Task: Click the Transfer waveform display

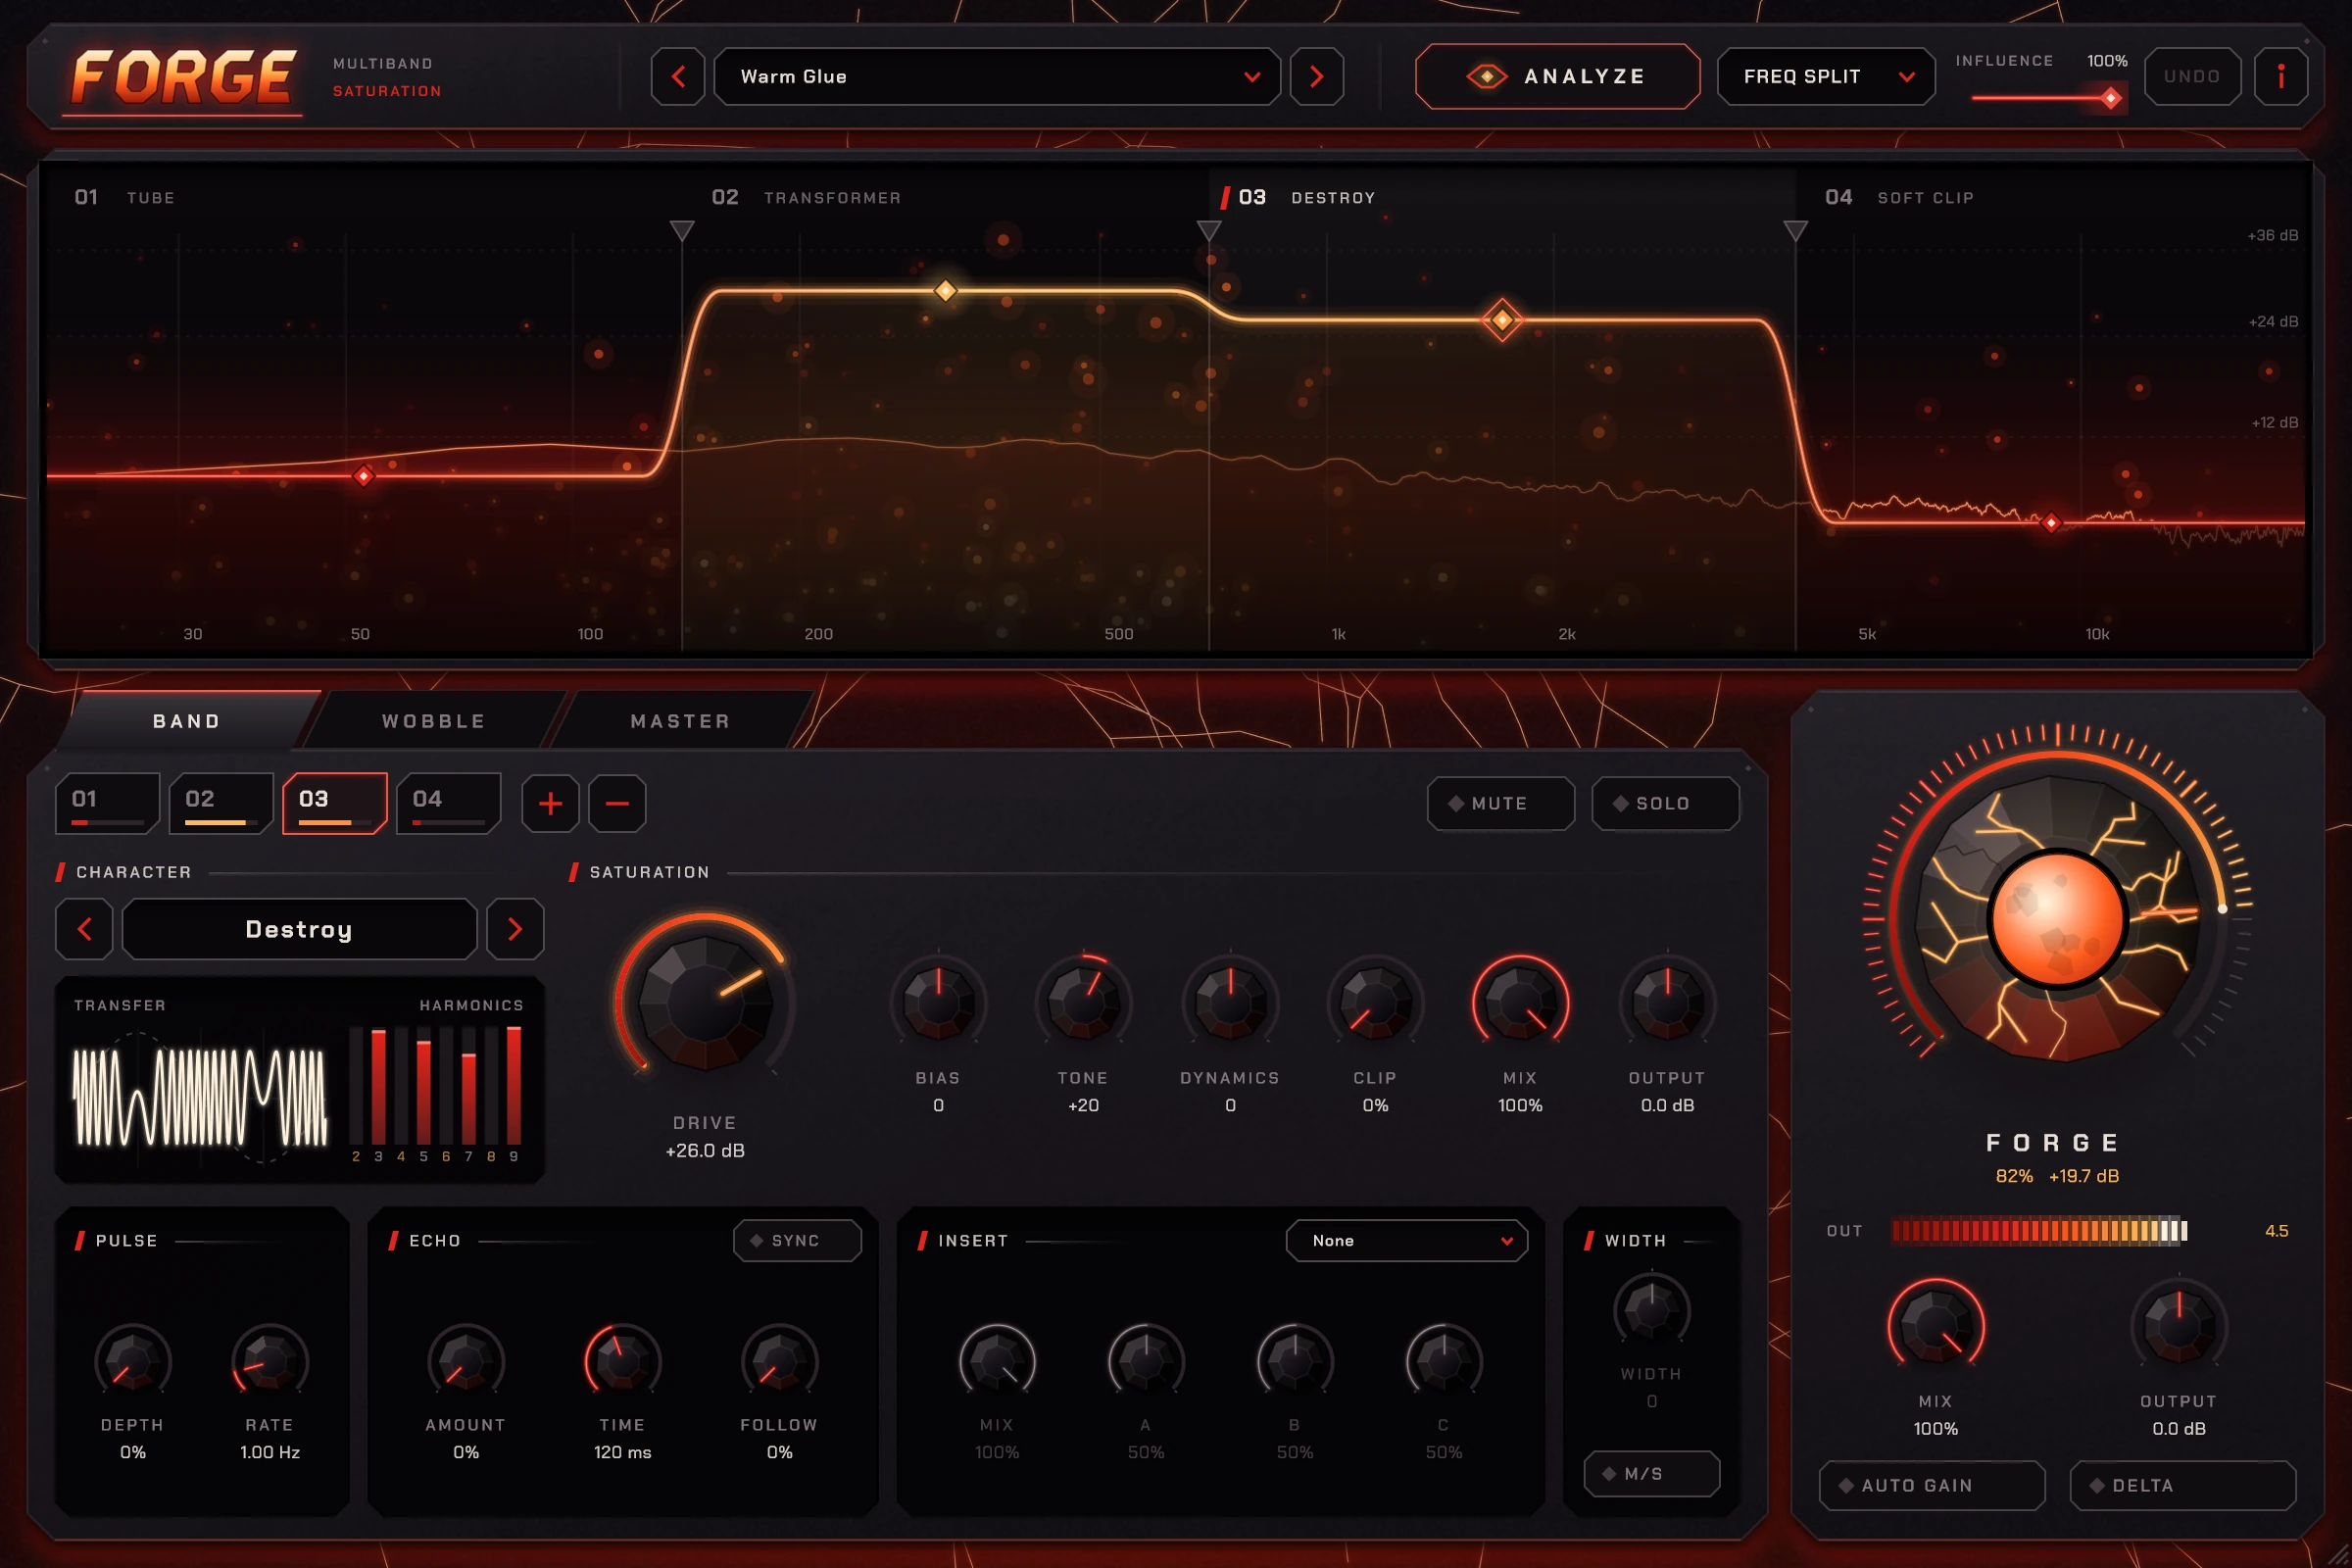Action: tap(200, 1096)
